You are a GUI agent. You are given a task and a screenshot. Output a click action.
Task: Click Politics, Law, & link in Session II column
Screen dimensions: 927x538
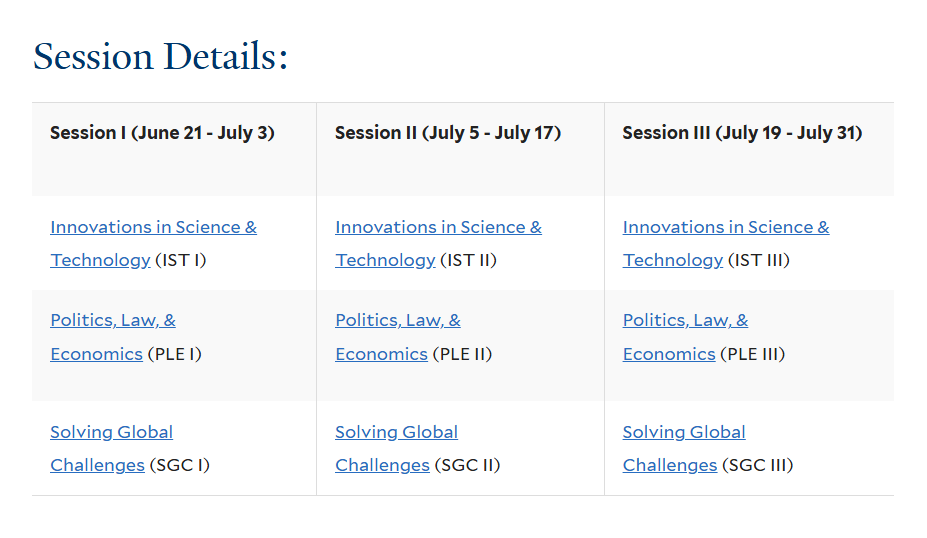click(398, 320)
